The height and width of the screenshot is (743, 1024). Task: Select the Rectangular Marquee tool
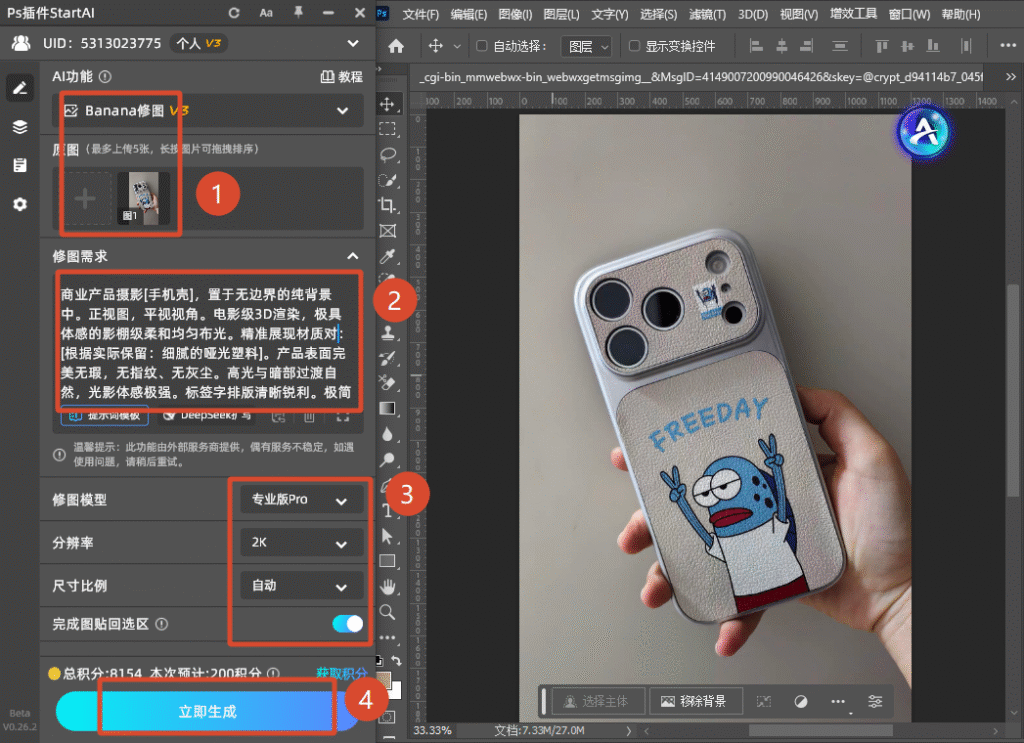(x=387, y=129)
